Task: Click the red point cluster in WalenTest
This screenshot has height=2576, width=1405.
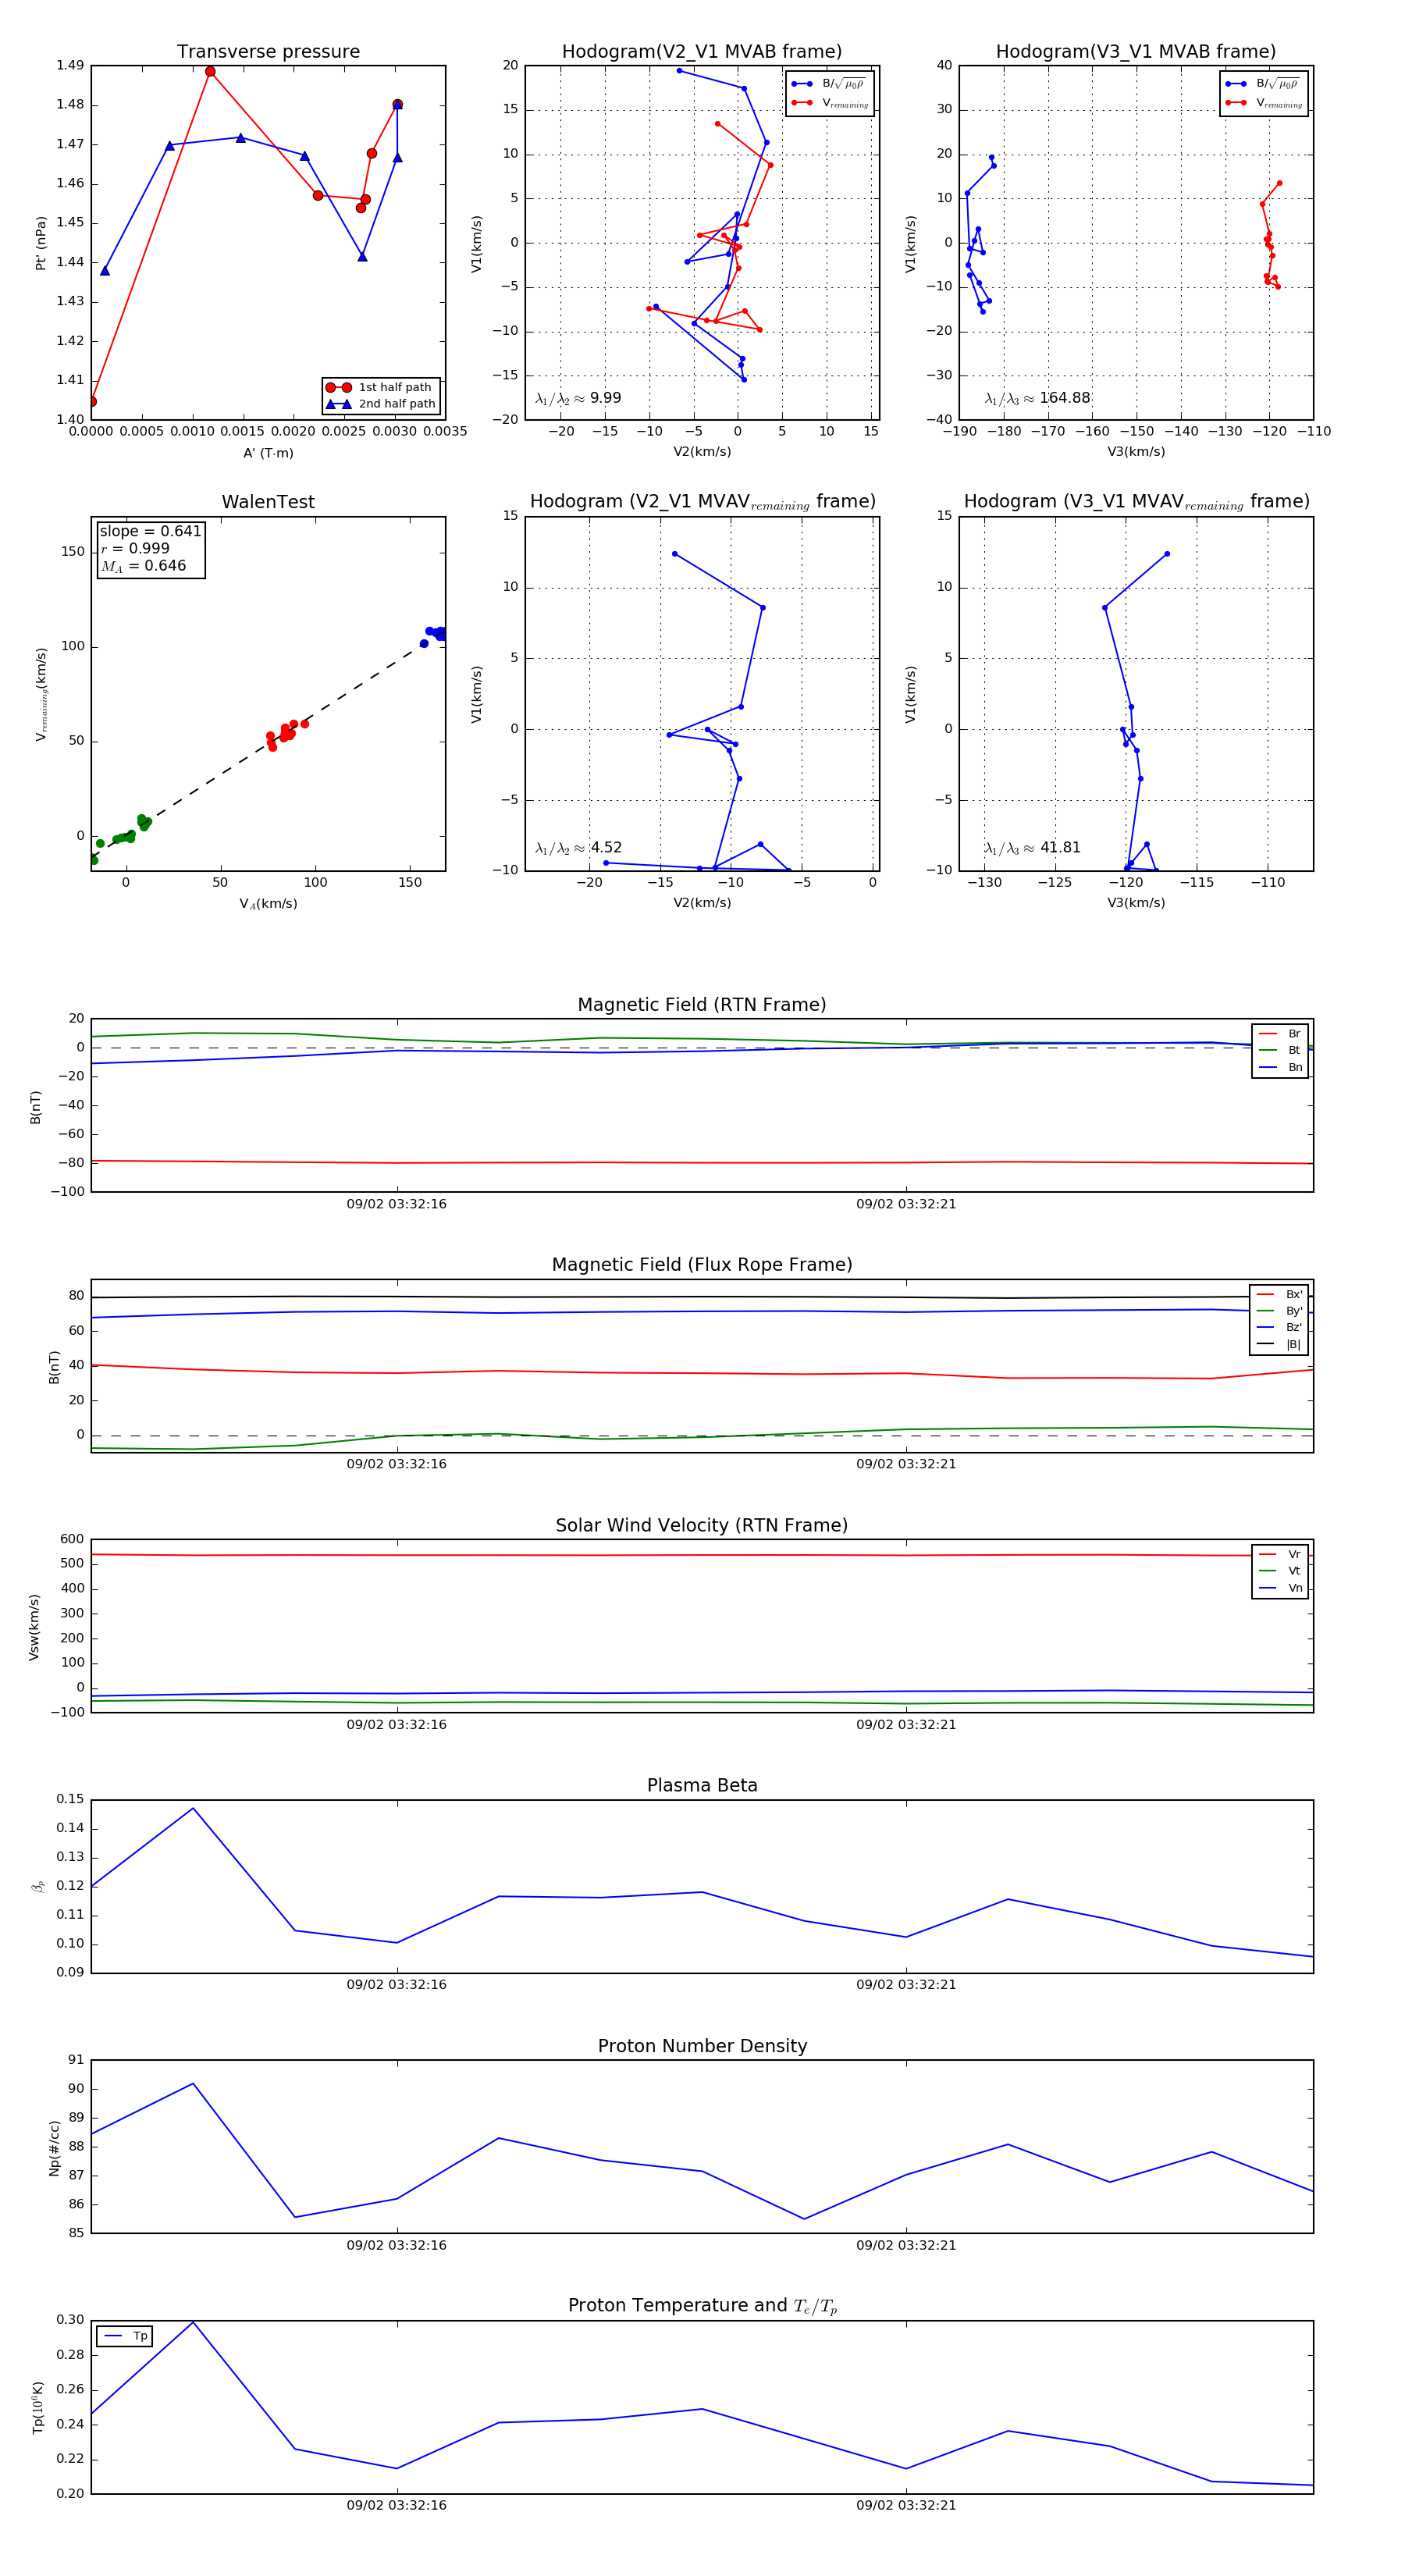Action: (285, 733)
